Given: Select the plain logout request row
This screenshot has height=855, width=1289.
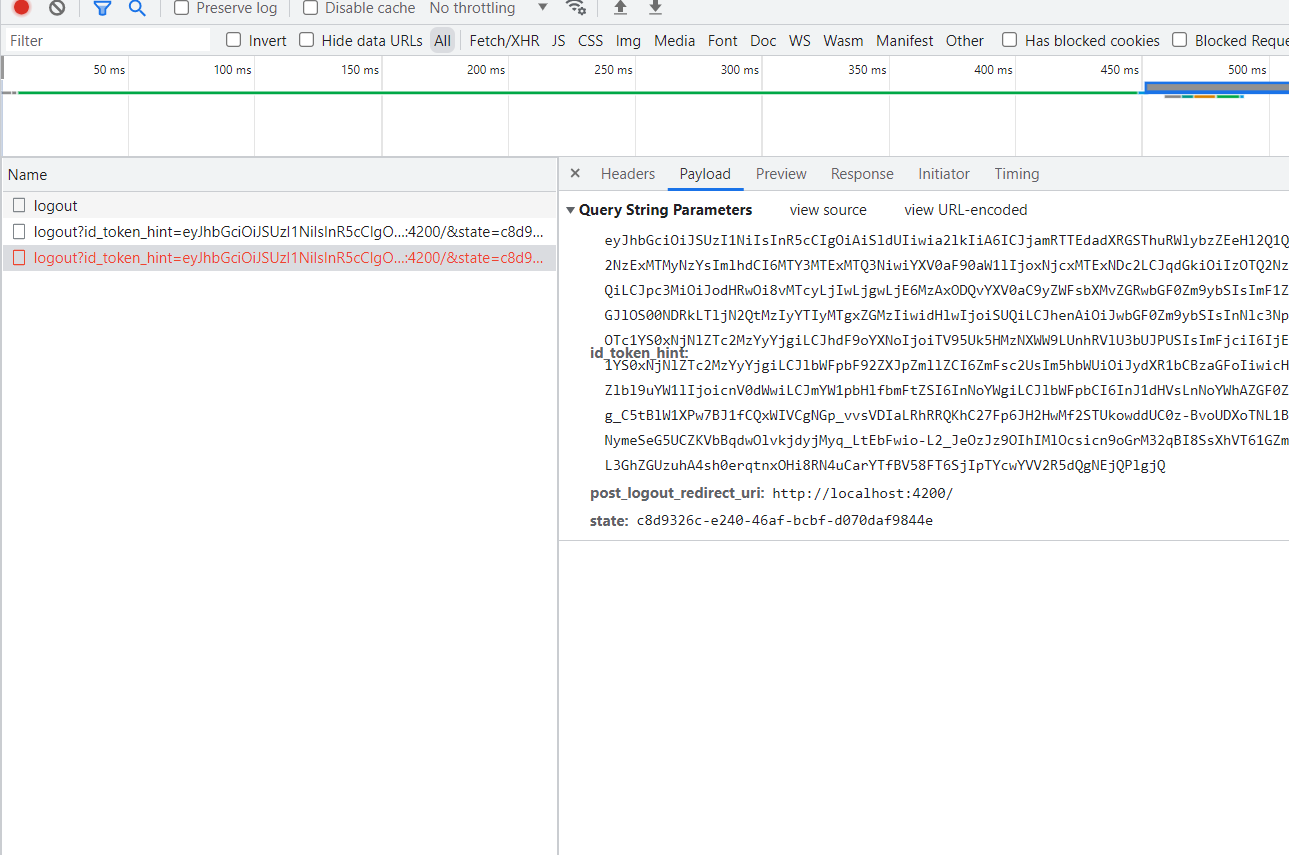Looking at the screenshot, I should 279,205.
